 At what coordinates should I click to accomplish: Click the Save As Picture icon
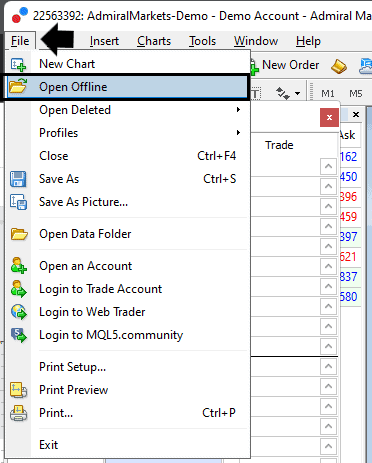pyautogui.click(x=18, y=202)
